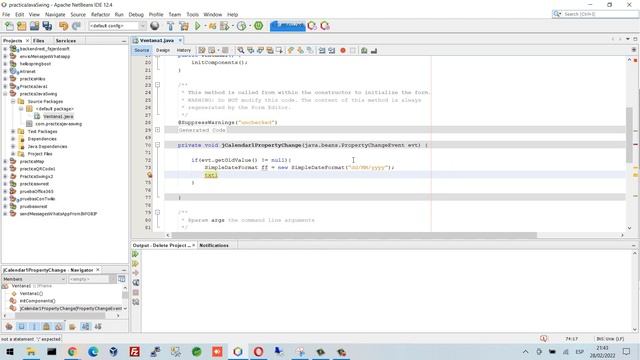
Task: Toggle Show Non-Public Members filter in Navigator
Action: [47, 327]
